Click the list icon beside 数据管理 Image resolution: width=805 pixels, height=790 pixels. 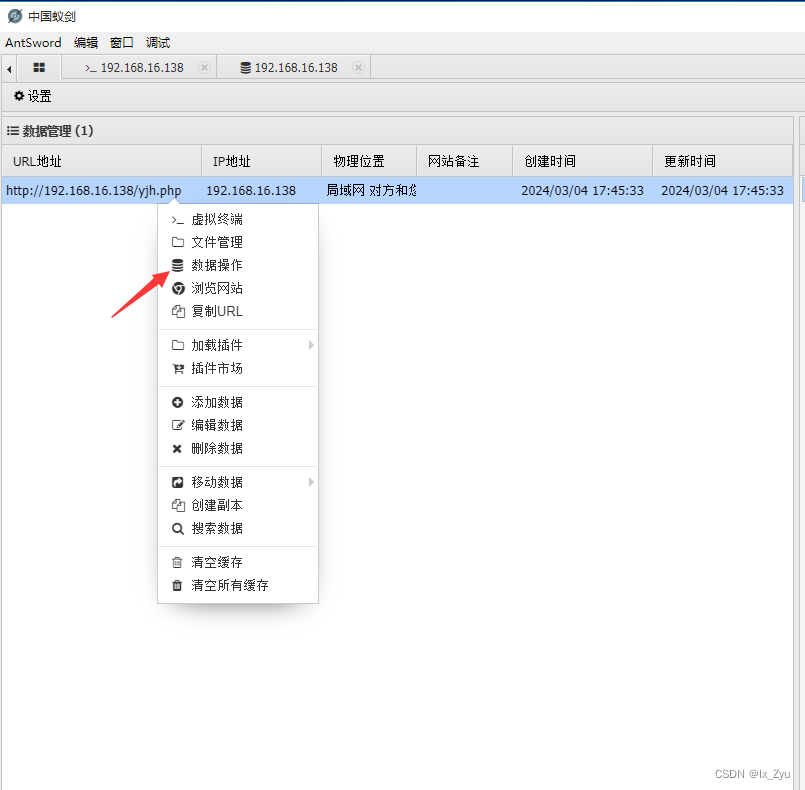pyautogui.click(x=13, y=131)
